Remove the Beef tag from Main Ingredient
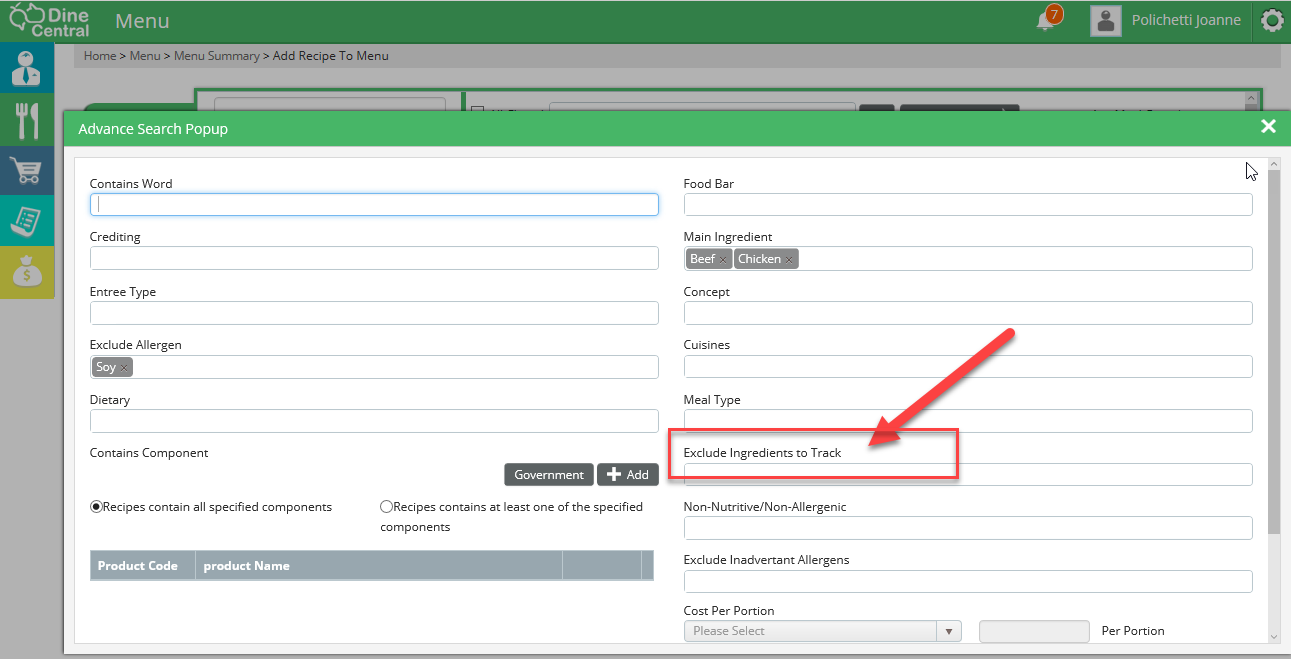1291x659 pixels. (x=723, y=260)
